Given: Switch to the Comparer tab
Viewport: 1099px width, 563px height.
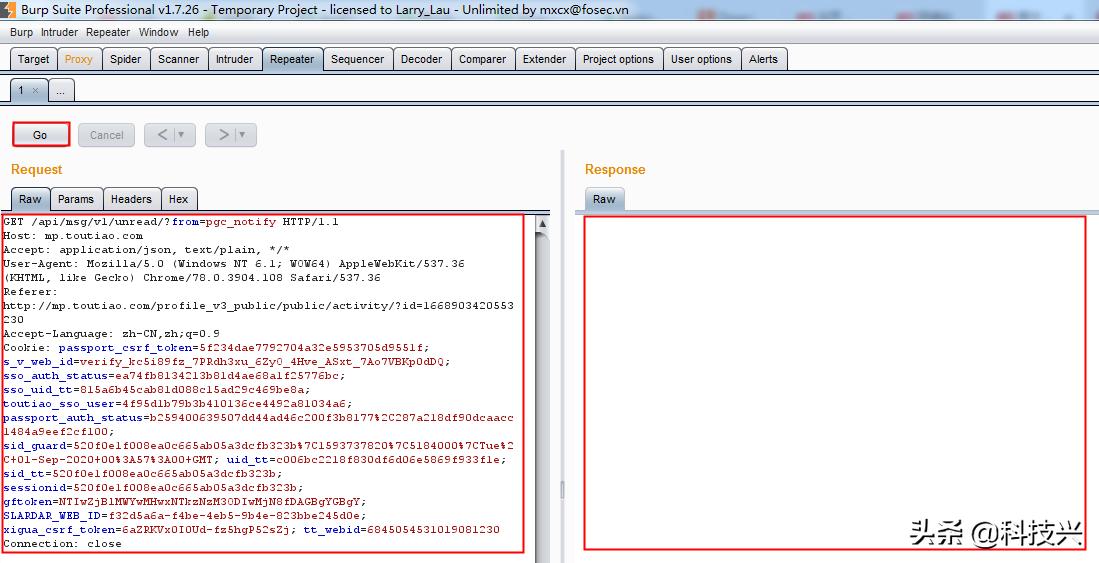Looking at the screenshot, I should click(482, 59).
